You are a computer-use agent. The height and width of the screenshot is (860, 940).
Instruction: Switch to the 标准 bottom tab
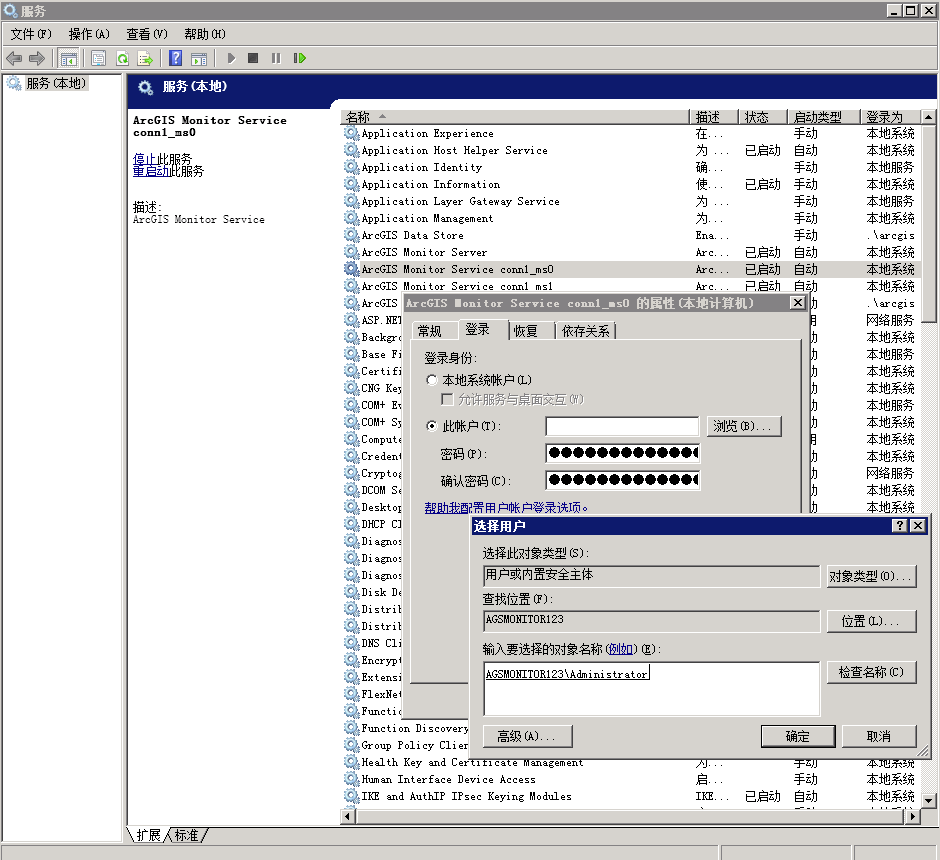click(186, 835)
